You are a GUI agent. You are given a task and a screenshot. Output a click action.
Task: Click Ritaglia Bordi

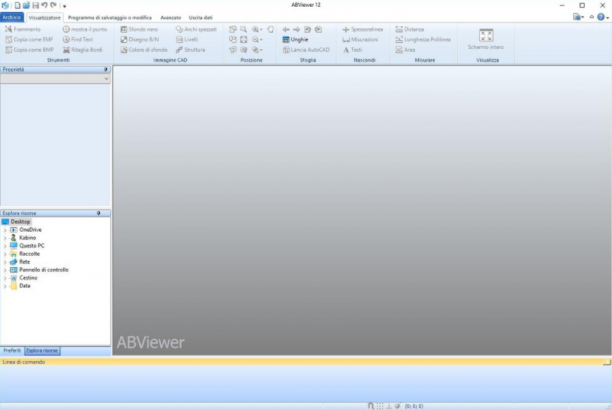point(82,50)
